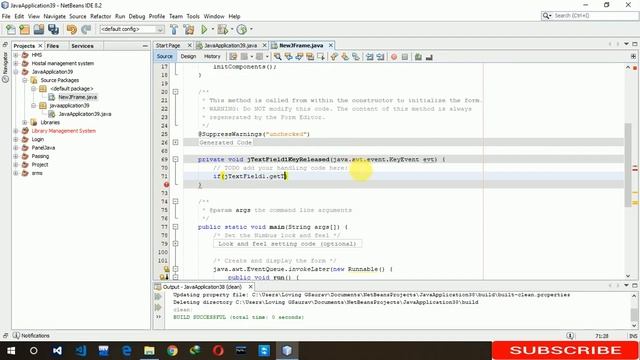Click the editor vertical scrollbar

click(x=628, y=165)
